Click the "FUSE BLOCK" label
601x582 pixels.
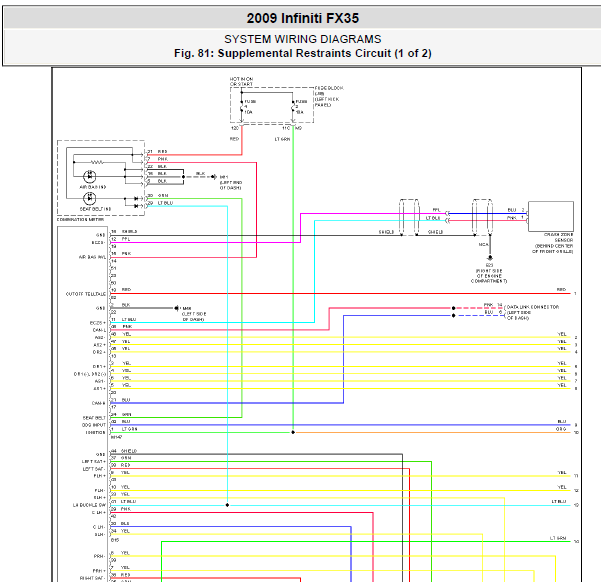click(x=329, y=88)
